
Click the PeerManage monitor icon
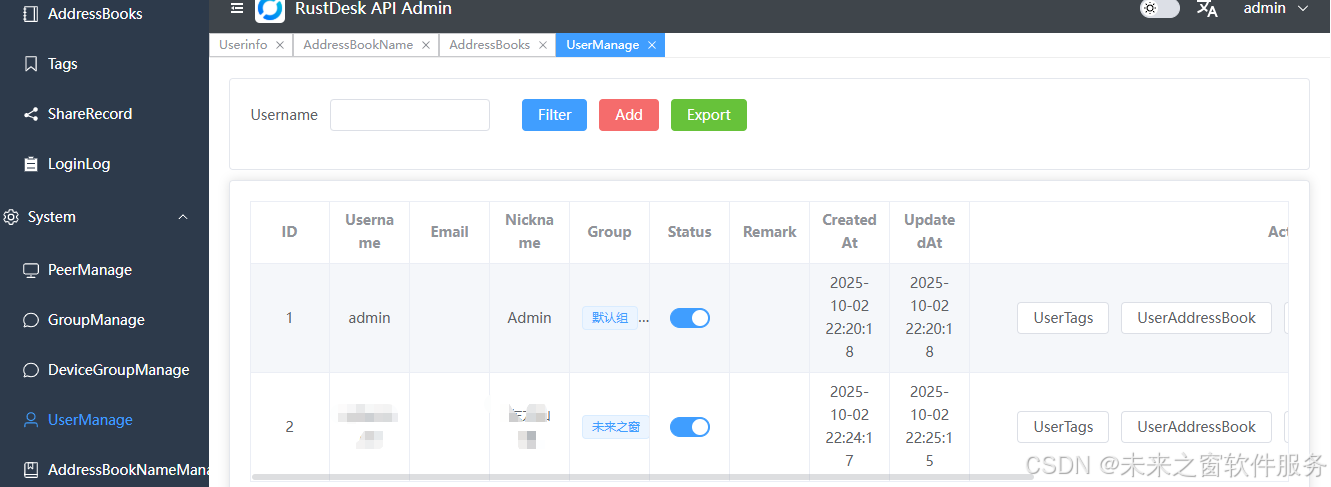31,270
